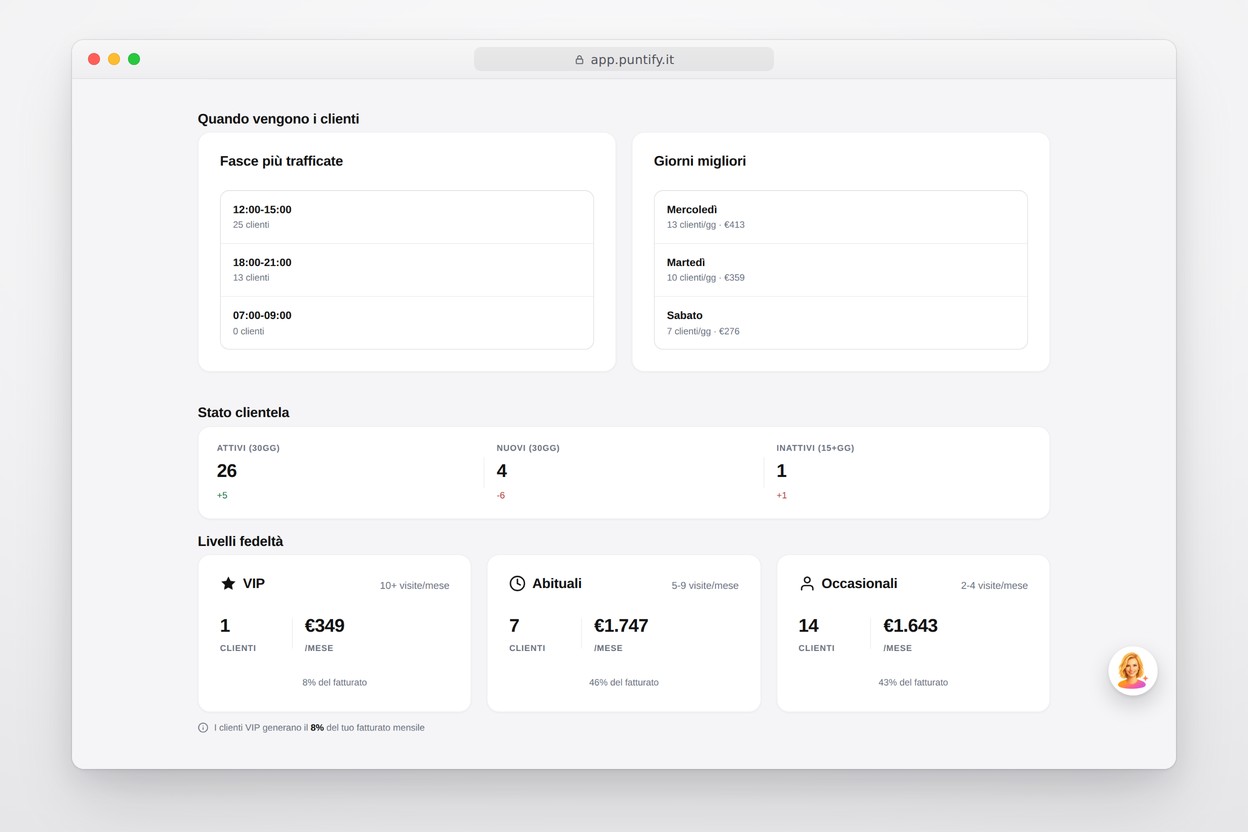This screenshot has width=1248, height=832.
Task: Click the Abituali clock icon
Action: tap(517, 583)
